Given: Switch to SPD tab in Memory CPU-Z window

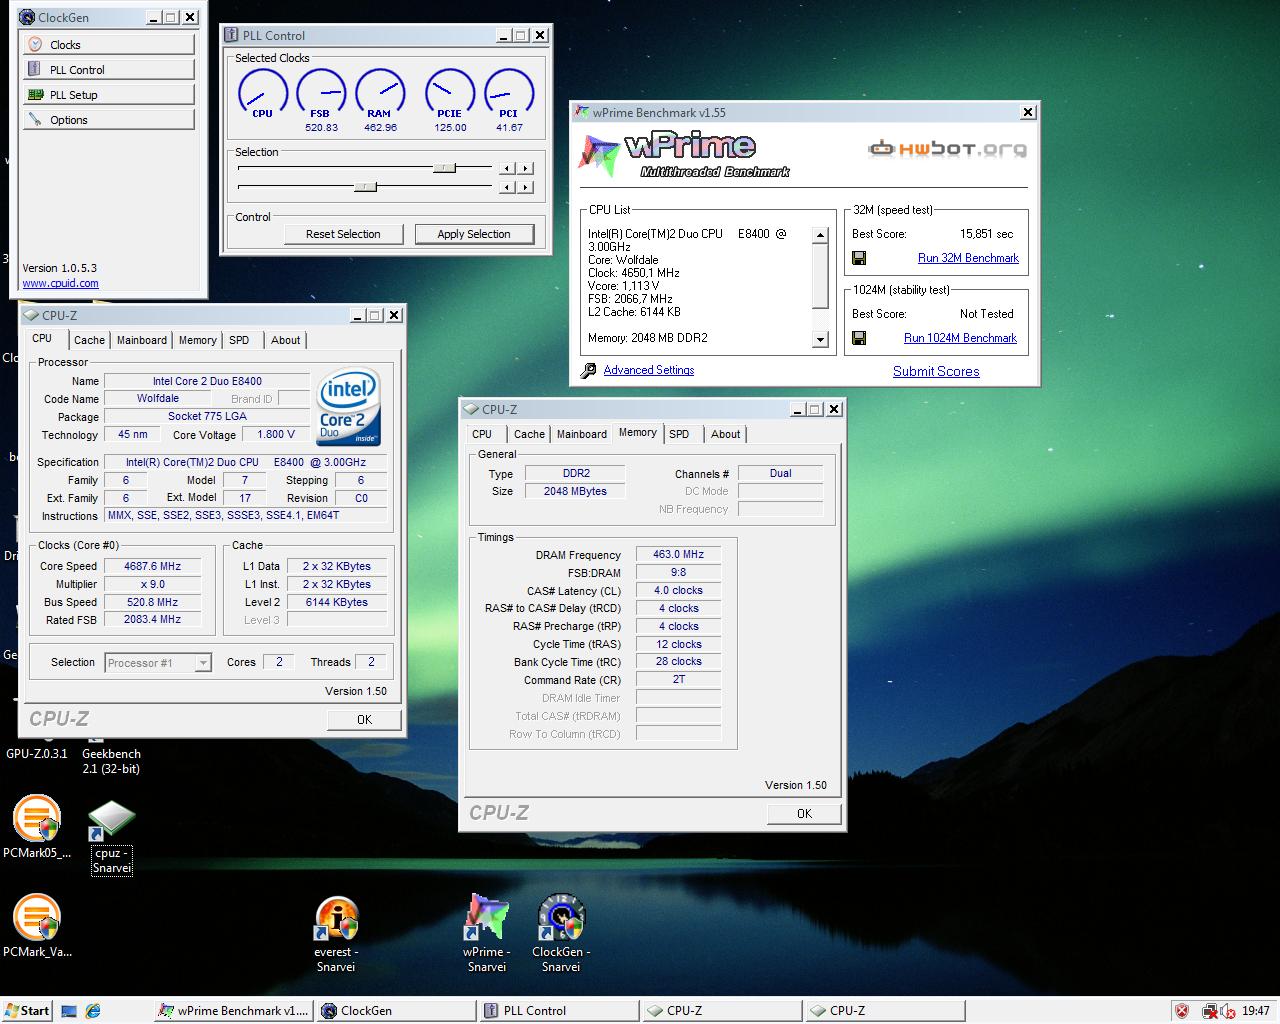Looking at the screenshot, I should [679, 434].
